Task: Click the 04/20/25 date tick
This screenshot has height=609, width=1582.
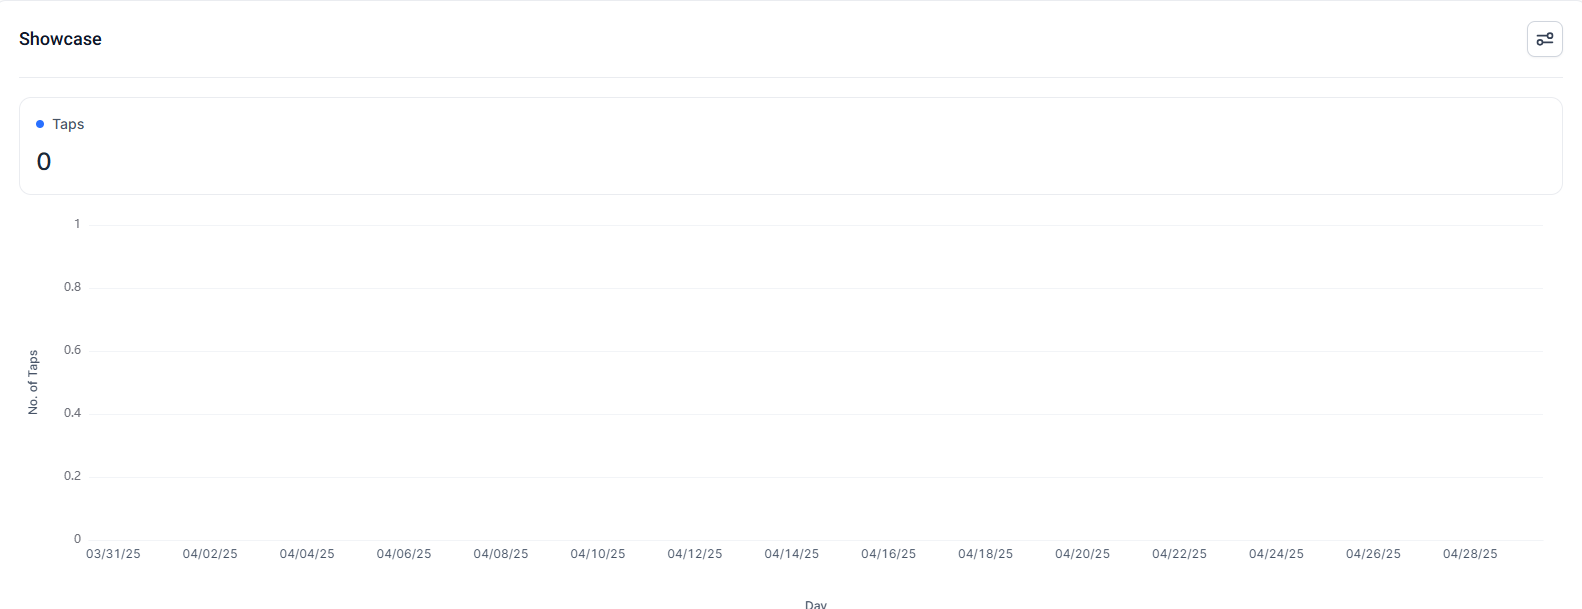Action: point(1083,554)
